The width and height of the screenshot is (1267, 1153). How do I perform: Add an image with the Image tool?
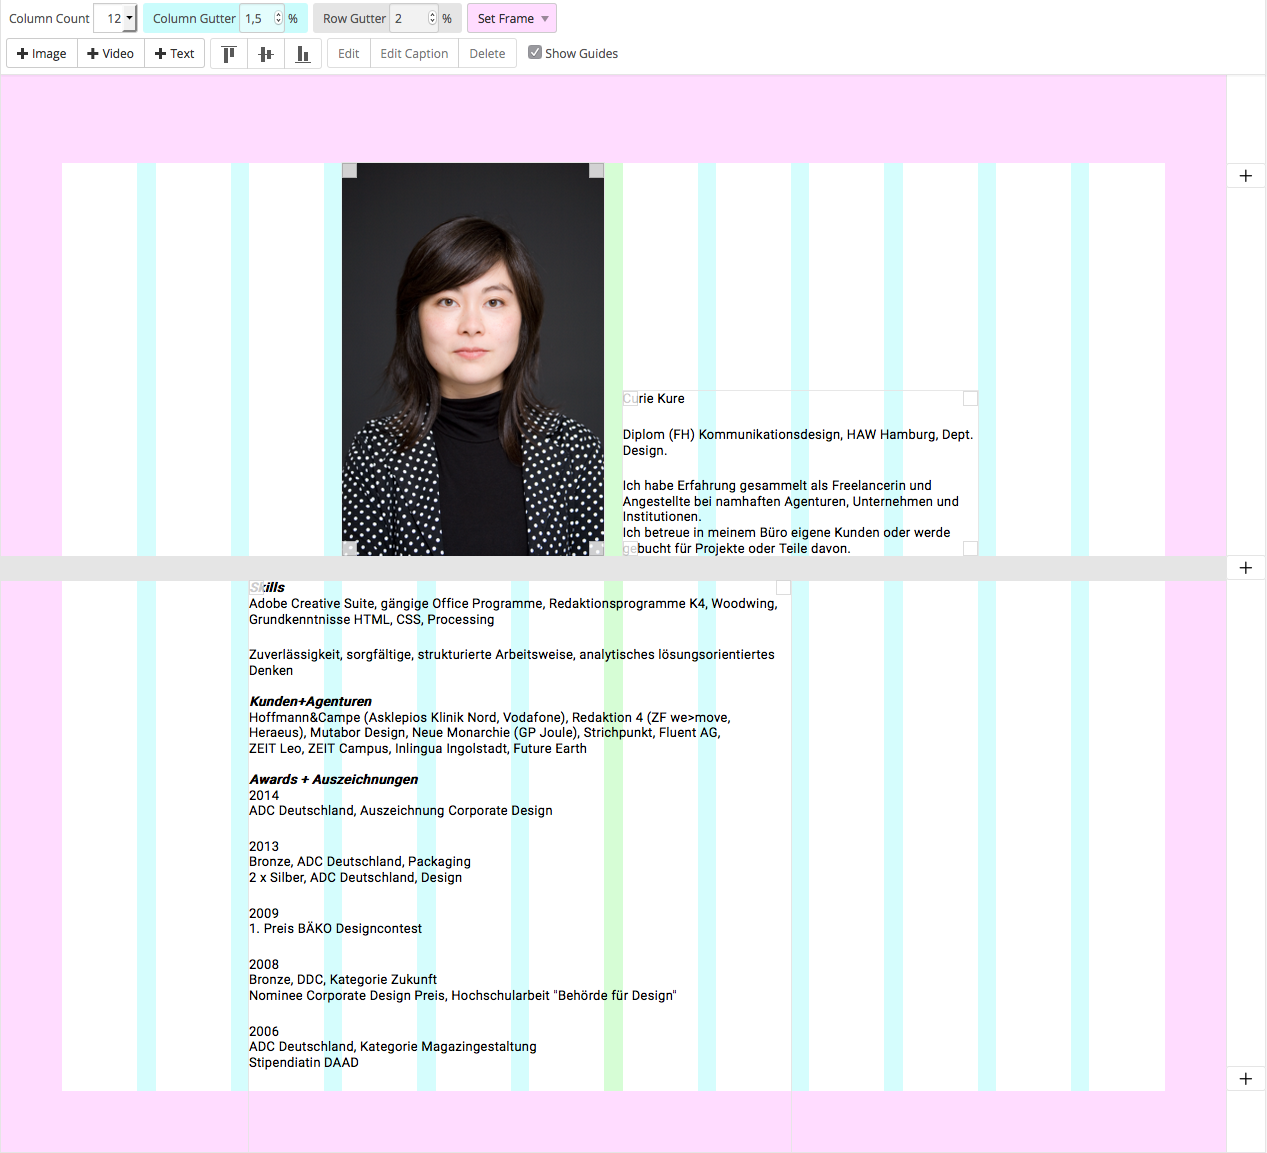[x=41, y=53]
